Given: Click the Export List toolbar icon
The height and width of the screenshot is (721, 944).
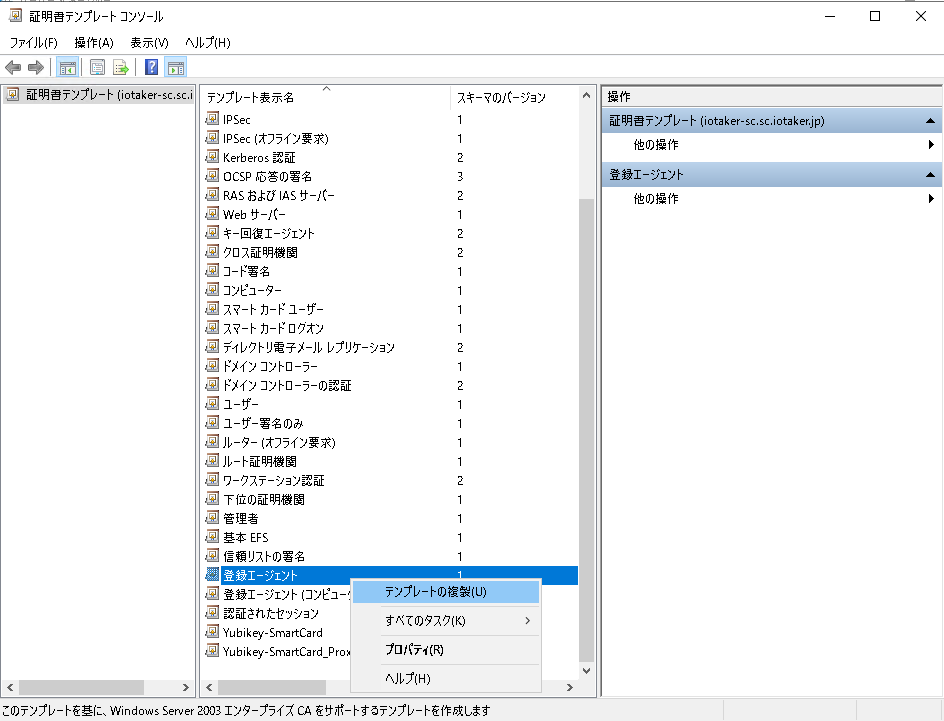Looking at the screenshot, I should (x=121, y=67).
